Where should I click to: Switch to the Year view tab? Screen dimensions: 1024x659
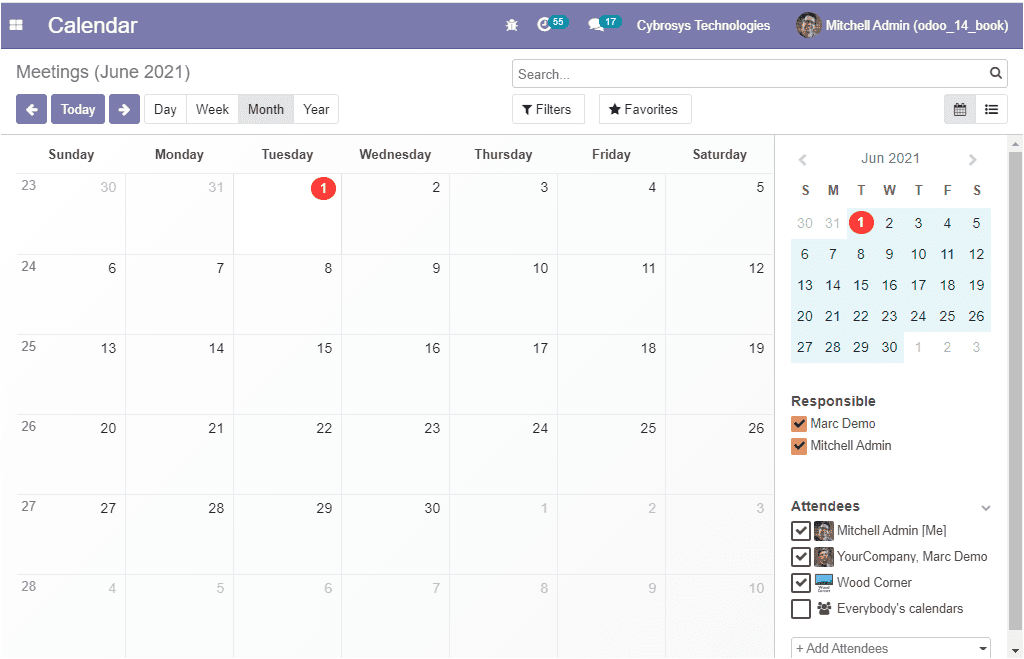coord(315,108)
